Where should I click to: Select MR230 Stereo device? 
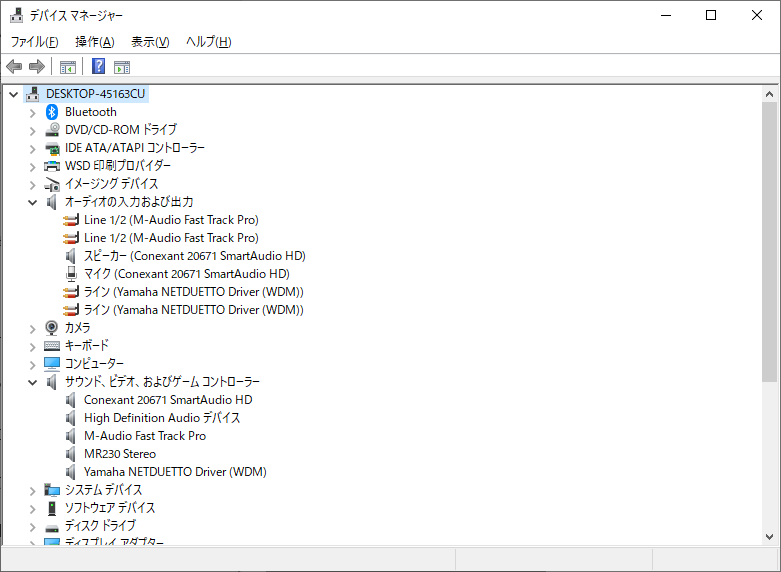(120, 453)
